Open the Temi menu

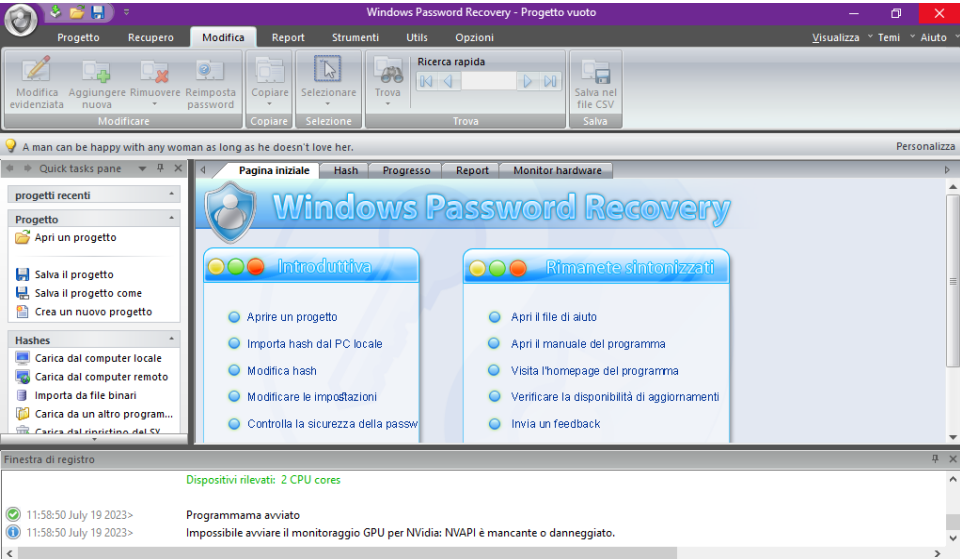click(x=888, y=37)
